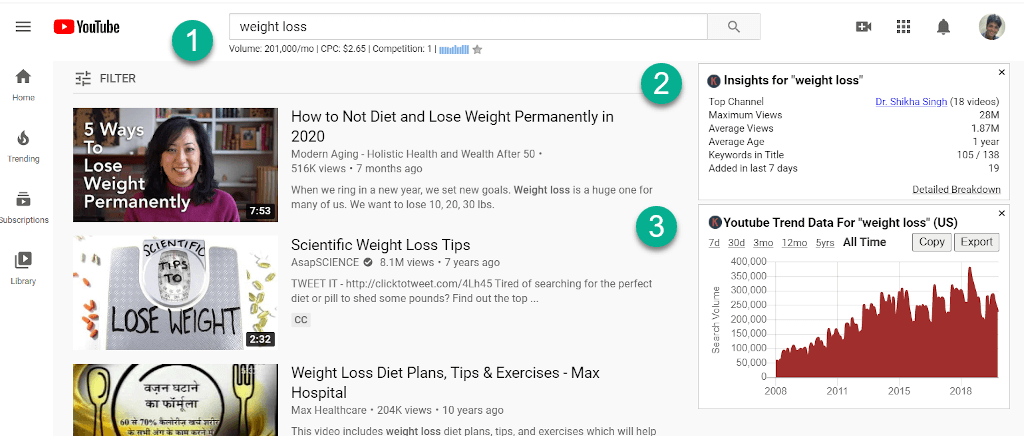Click the Average Age 1 year value
1024x436 pixels.
tap(986, 142)
